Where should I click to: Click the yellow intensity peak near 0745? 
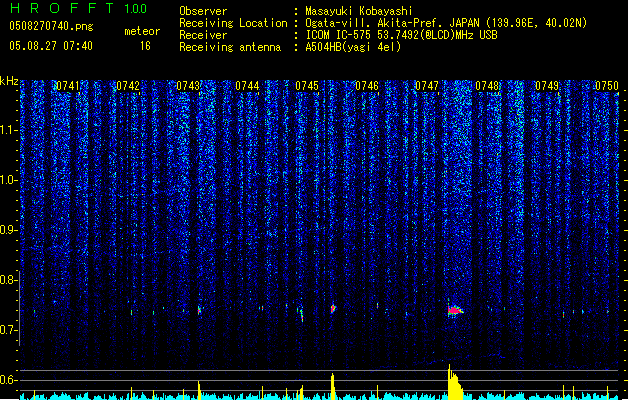tap(333, 386)
